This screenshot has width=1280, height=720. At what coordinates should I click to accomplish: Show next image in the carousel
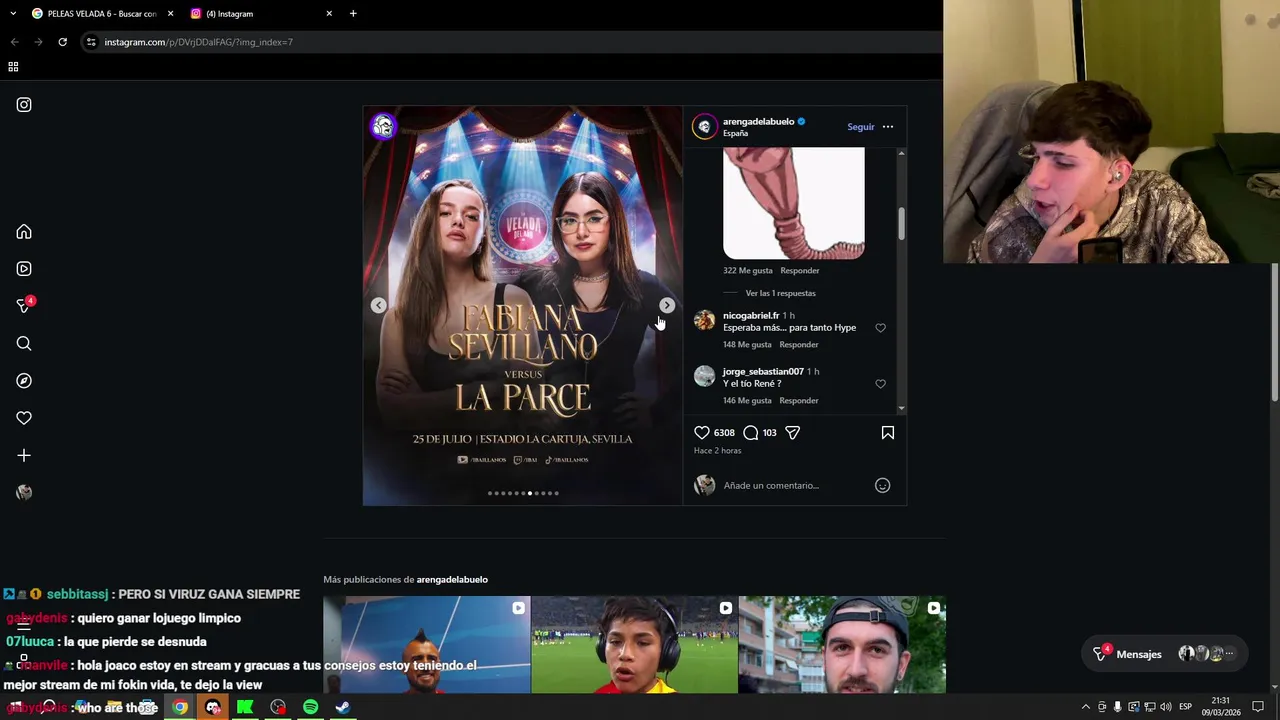pyautogui.click(x=667, y=305)
